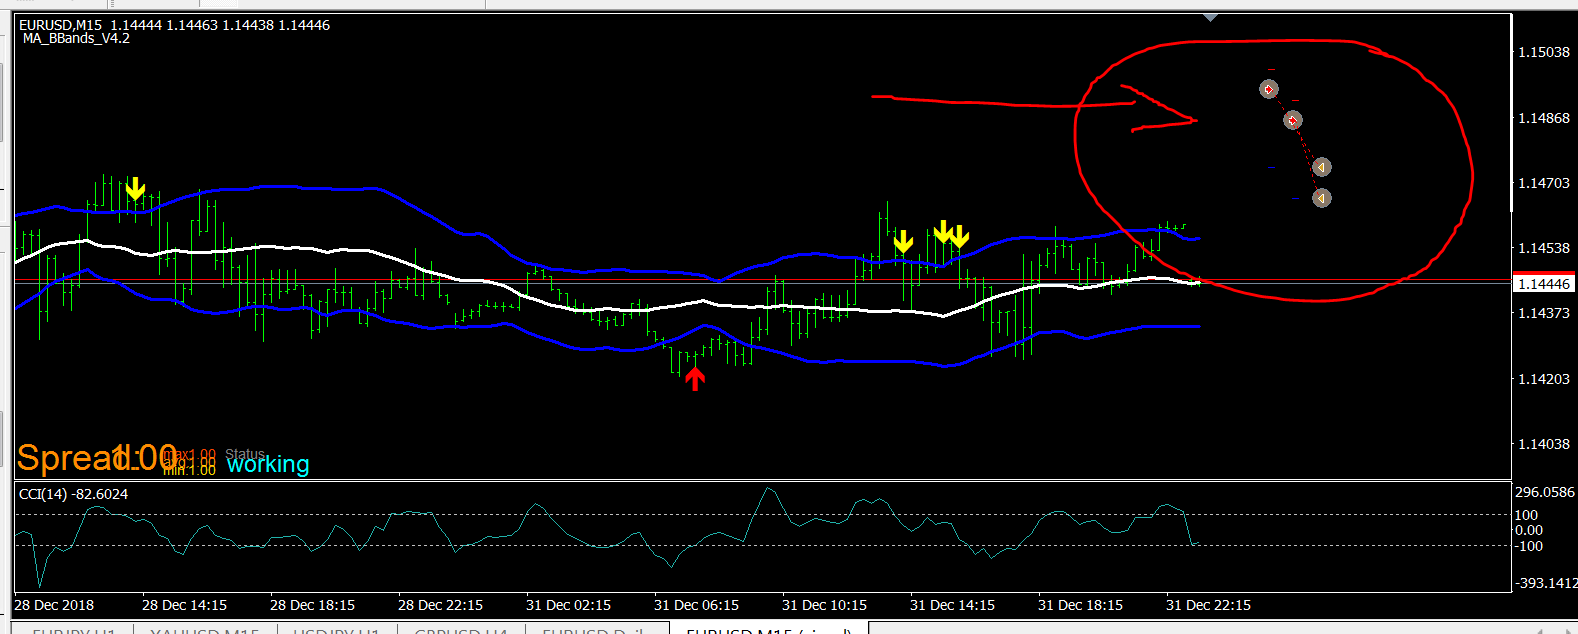Click the 31 Dec 10:15 time label
Screen dimensions: 1578x634
[824, 605]
